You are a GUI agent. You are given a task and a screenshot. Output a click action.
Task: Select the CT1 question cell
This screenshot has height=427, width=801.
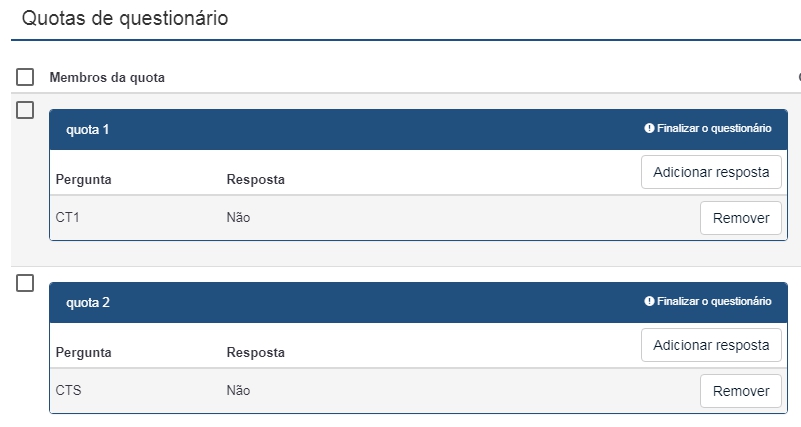point(67,218)
